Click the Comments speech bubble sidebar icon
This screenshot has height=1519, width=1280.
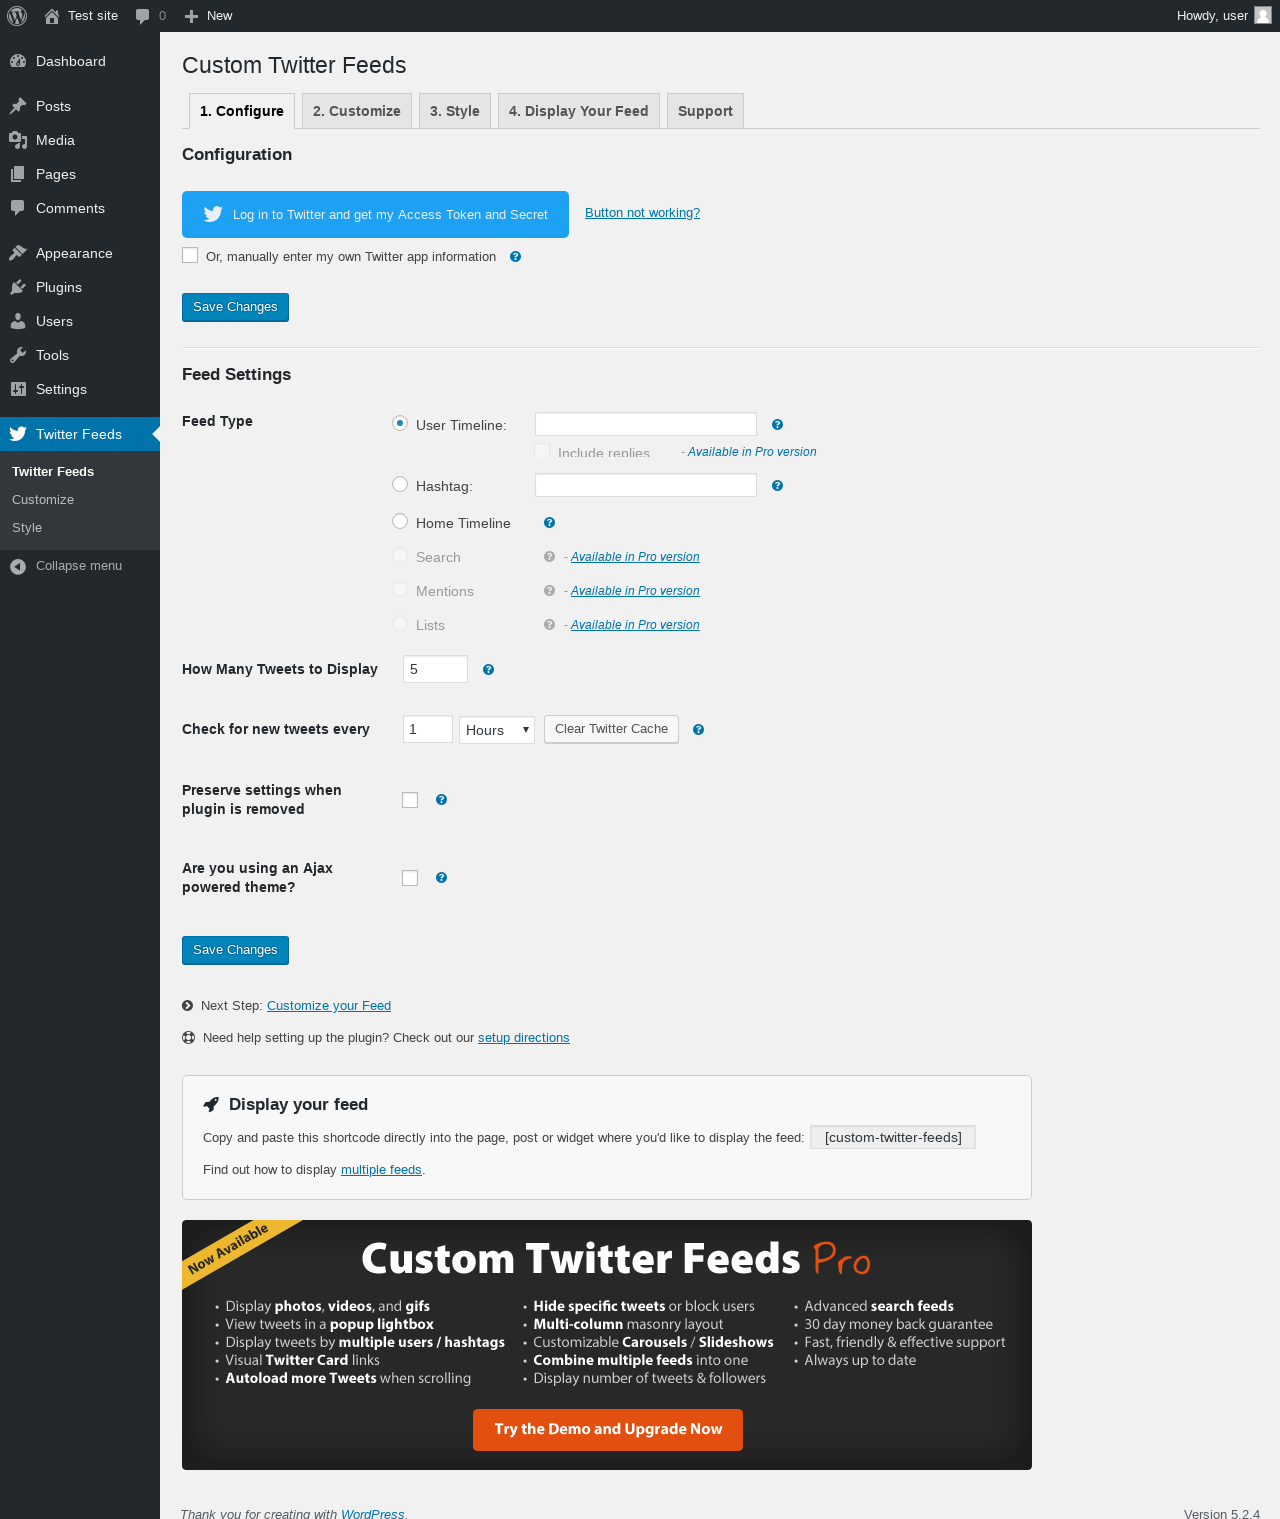pos(18,208)
